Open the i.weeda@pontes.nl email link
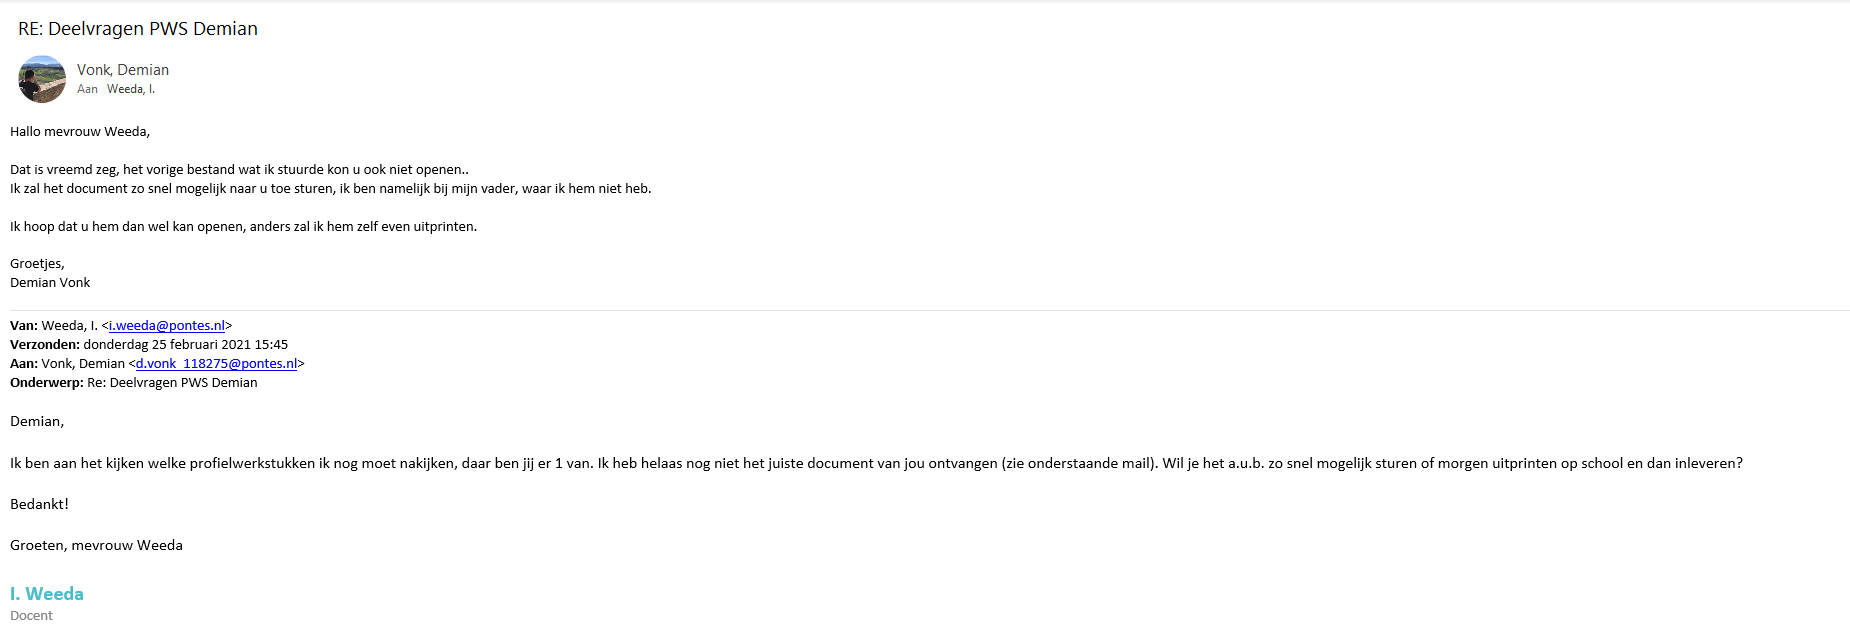The image size is (1850, 637). tap(167, 326)
